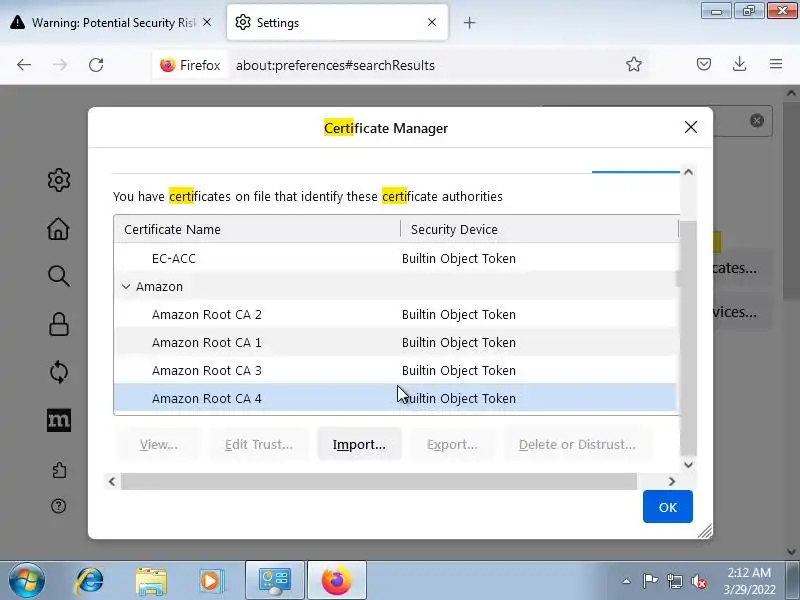Open the taskbar clock 2:12 AM
This screenshot has width=800, height=600.
pyautogui.click(x=749, y=581)
